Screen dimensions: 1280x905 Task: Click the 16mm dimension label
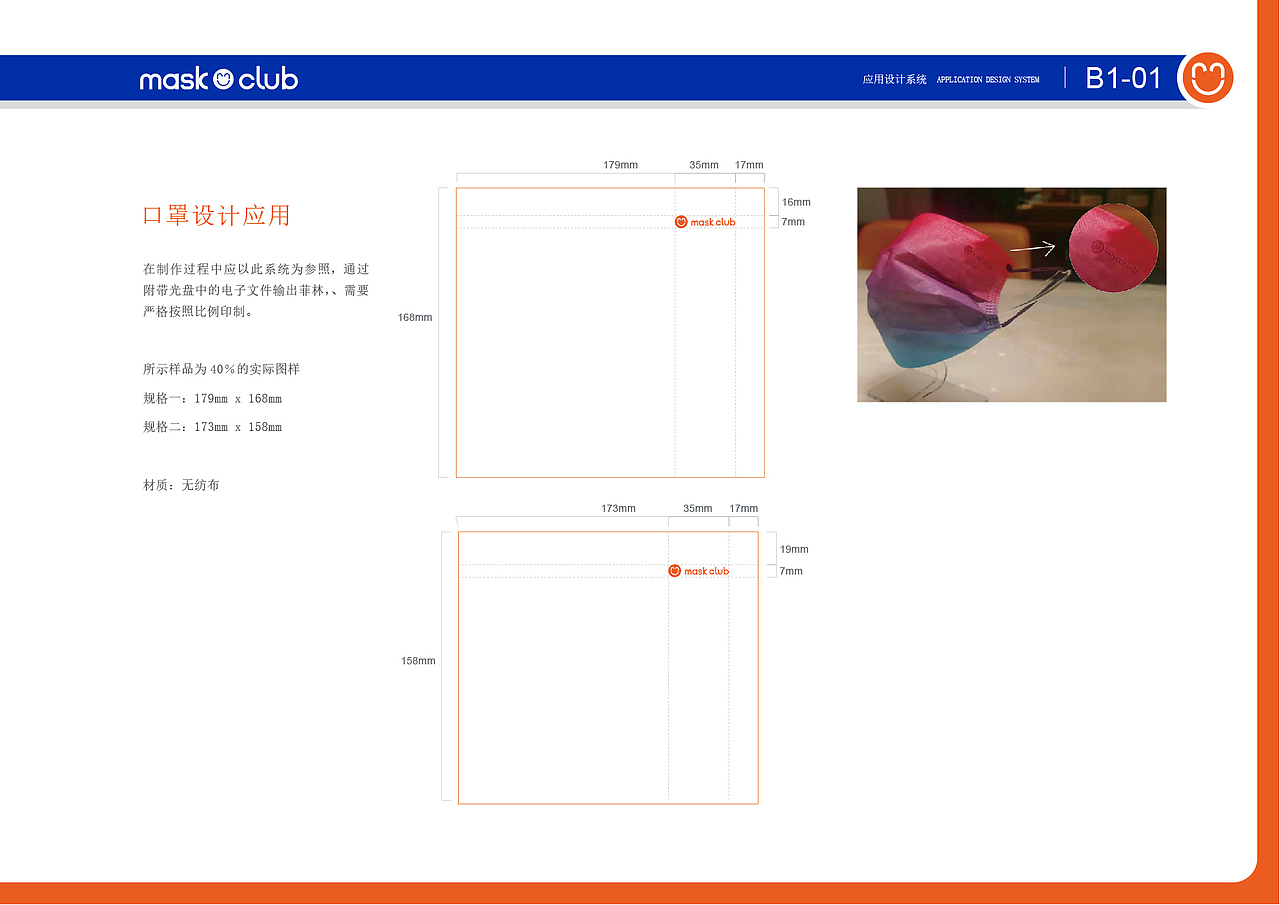tap(796, 202)
